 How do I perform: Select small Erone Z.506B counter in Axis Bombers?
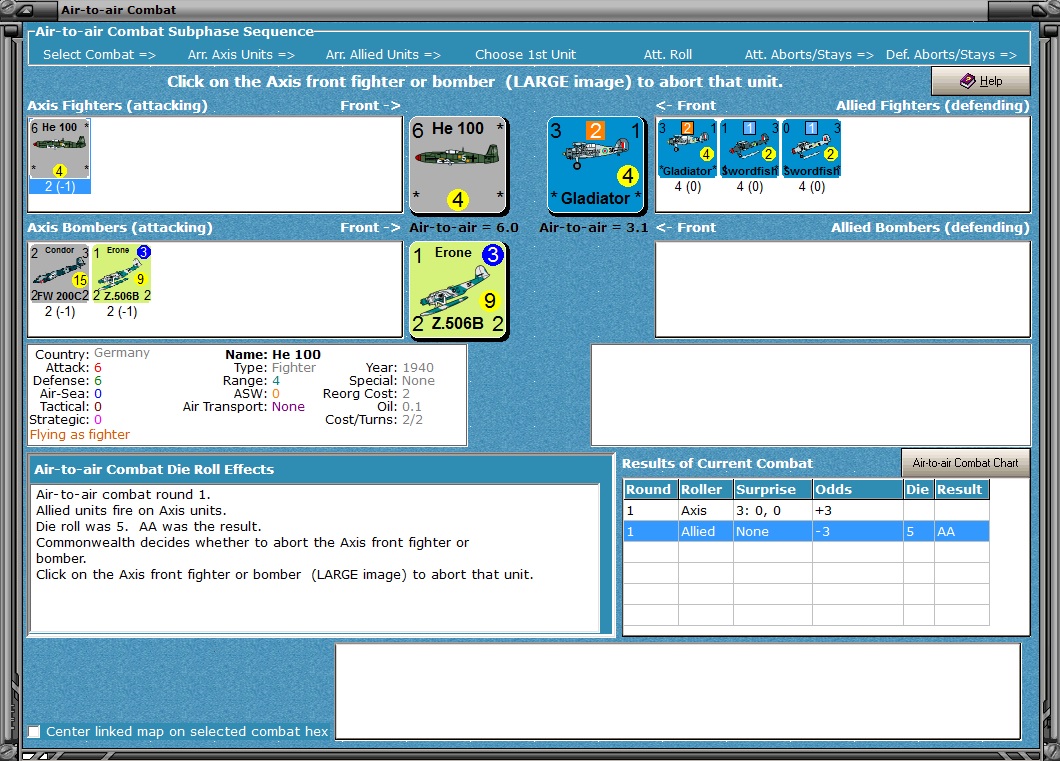[x=122, y=274]
